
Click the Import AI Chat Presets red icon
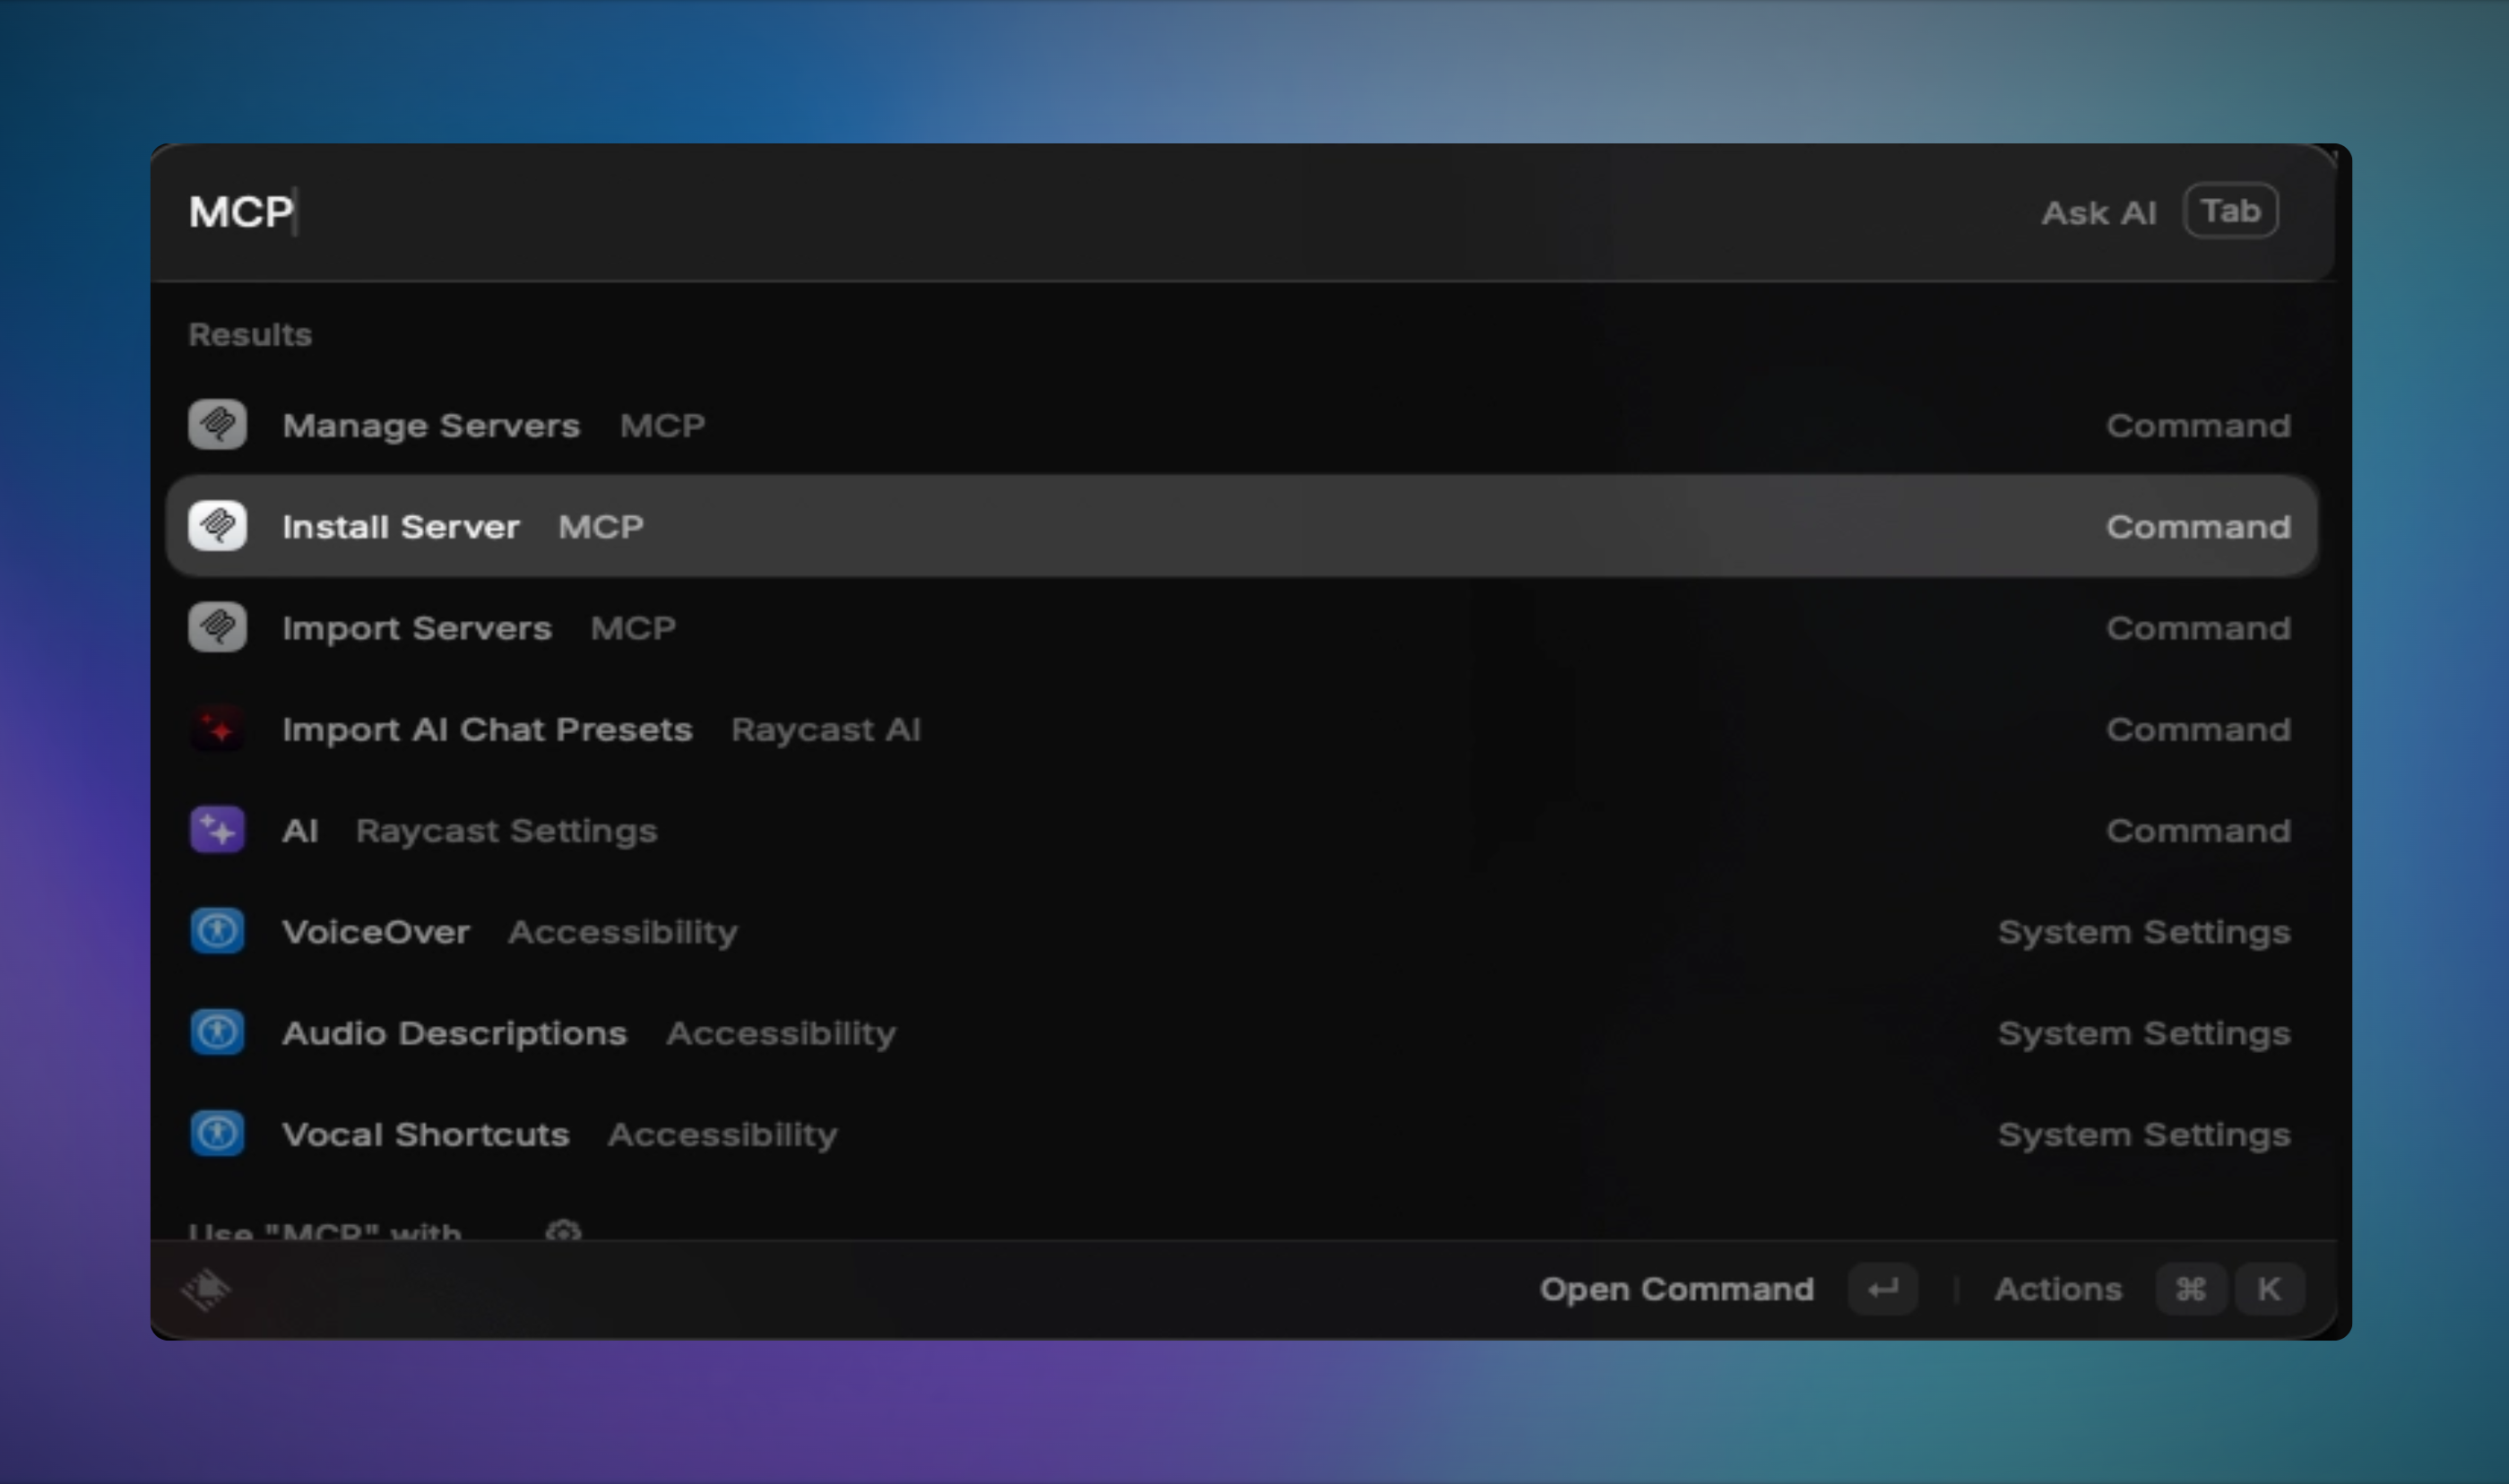click(x=217, y=729)
